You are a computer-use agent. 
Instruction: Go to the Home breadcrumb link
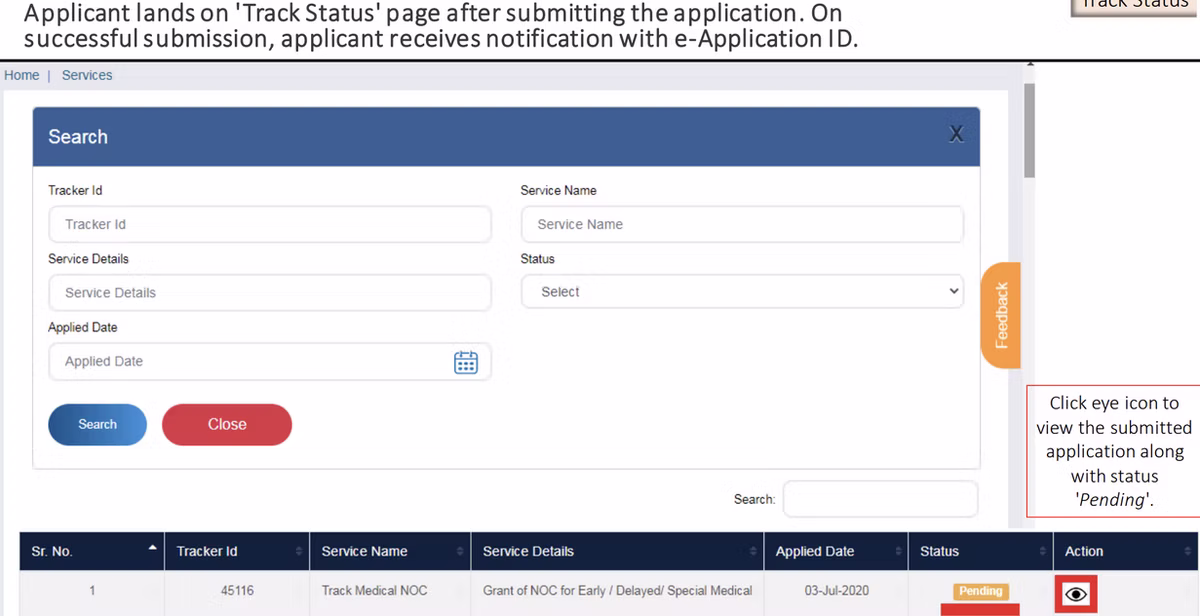pos(21,75)
